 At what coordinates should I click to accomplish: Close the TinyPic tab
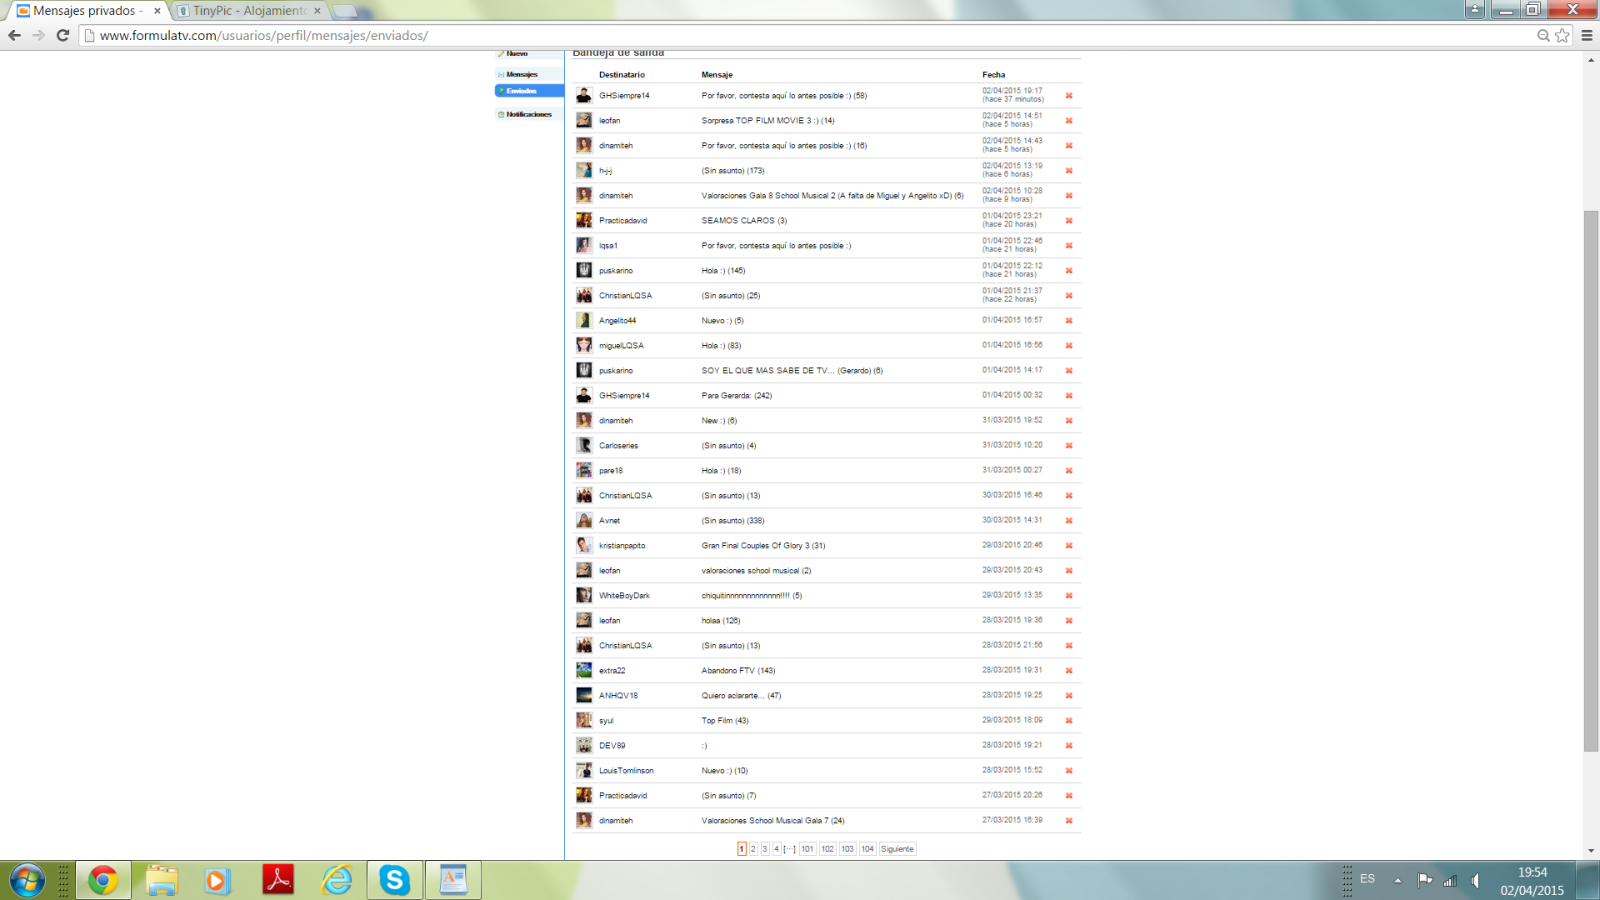[x=318, y=11]
